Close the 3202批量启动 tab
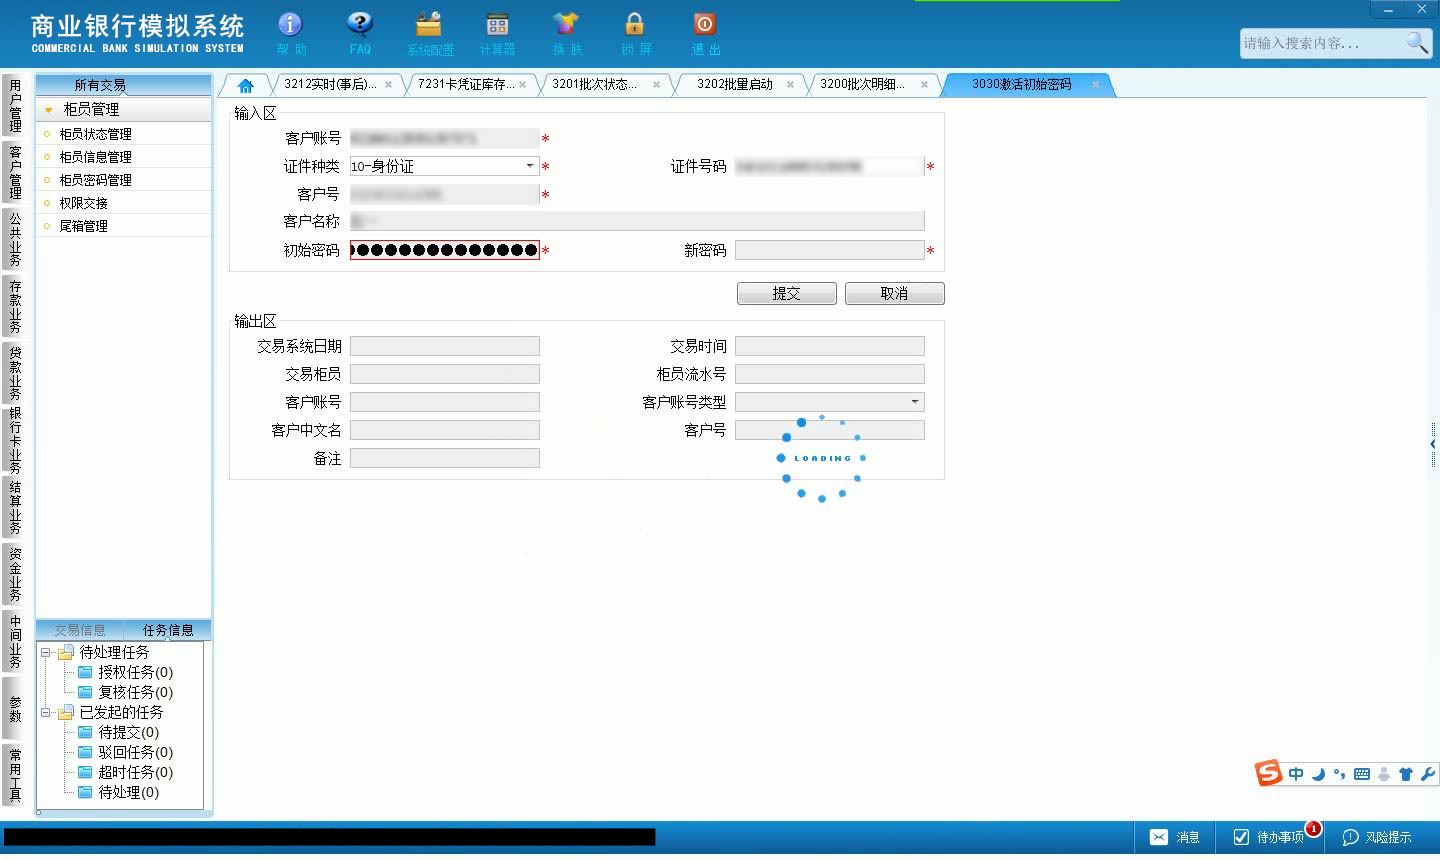The width and height of the screenshot is (1440, 860). (x=791, y=85)
